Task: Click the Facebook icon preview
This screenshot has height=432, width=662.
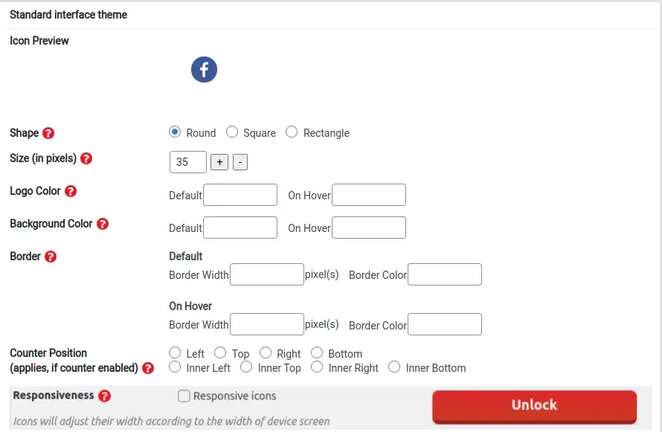Action: click(204, 69)
